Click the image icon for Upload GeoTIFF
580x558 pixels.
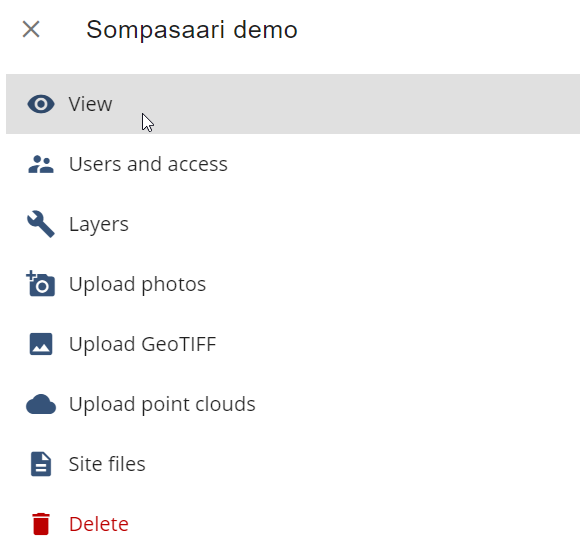(x=41, y=344)
